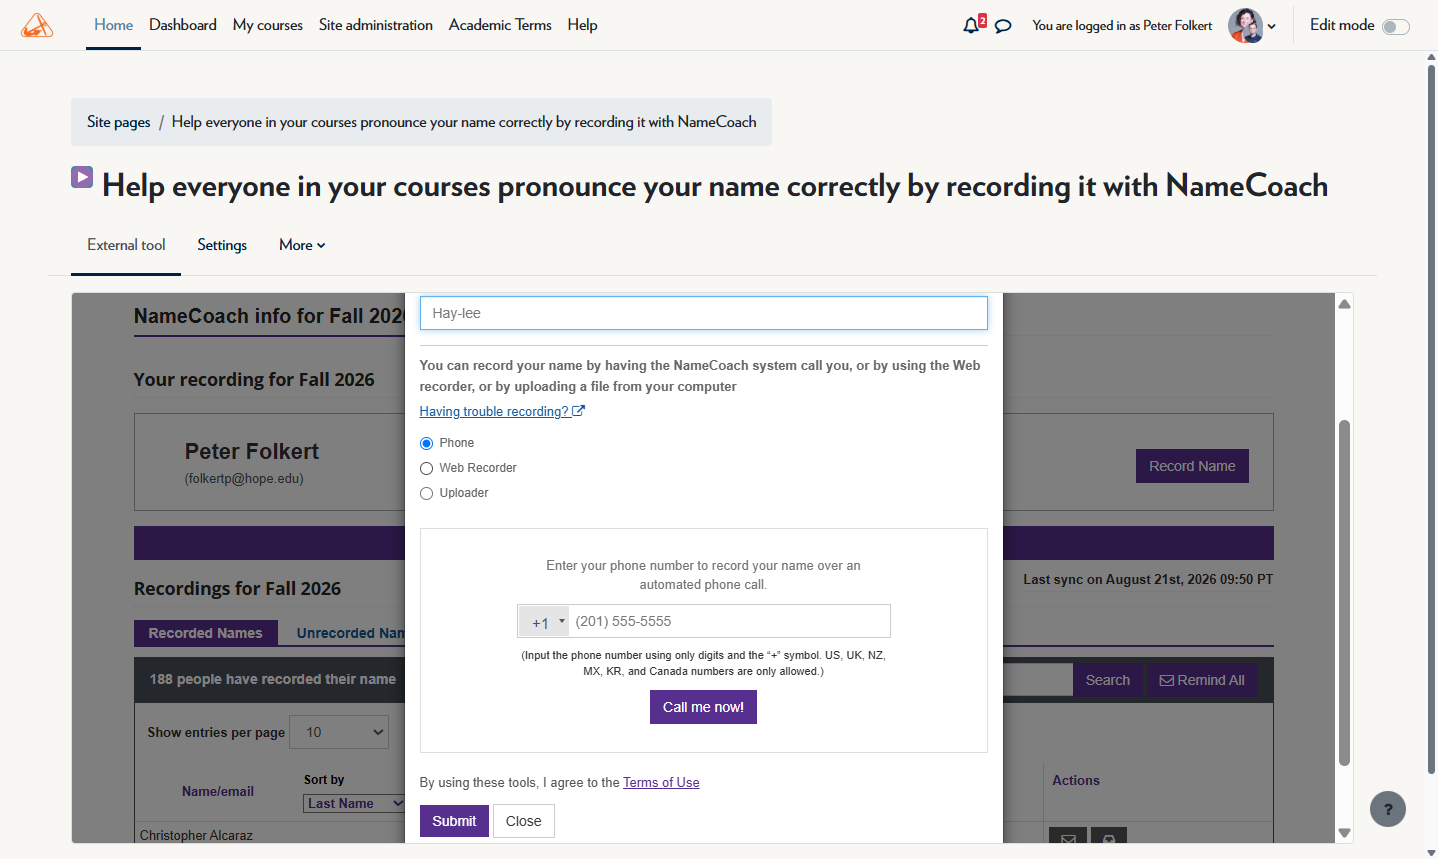Click Site pages breadcrumb link
The height and width of the screenshot is (859, 1438).
tap(119, 122)
